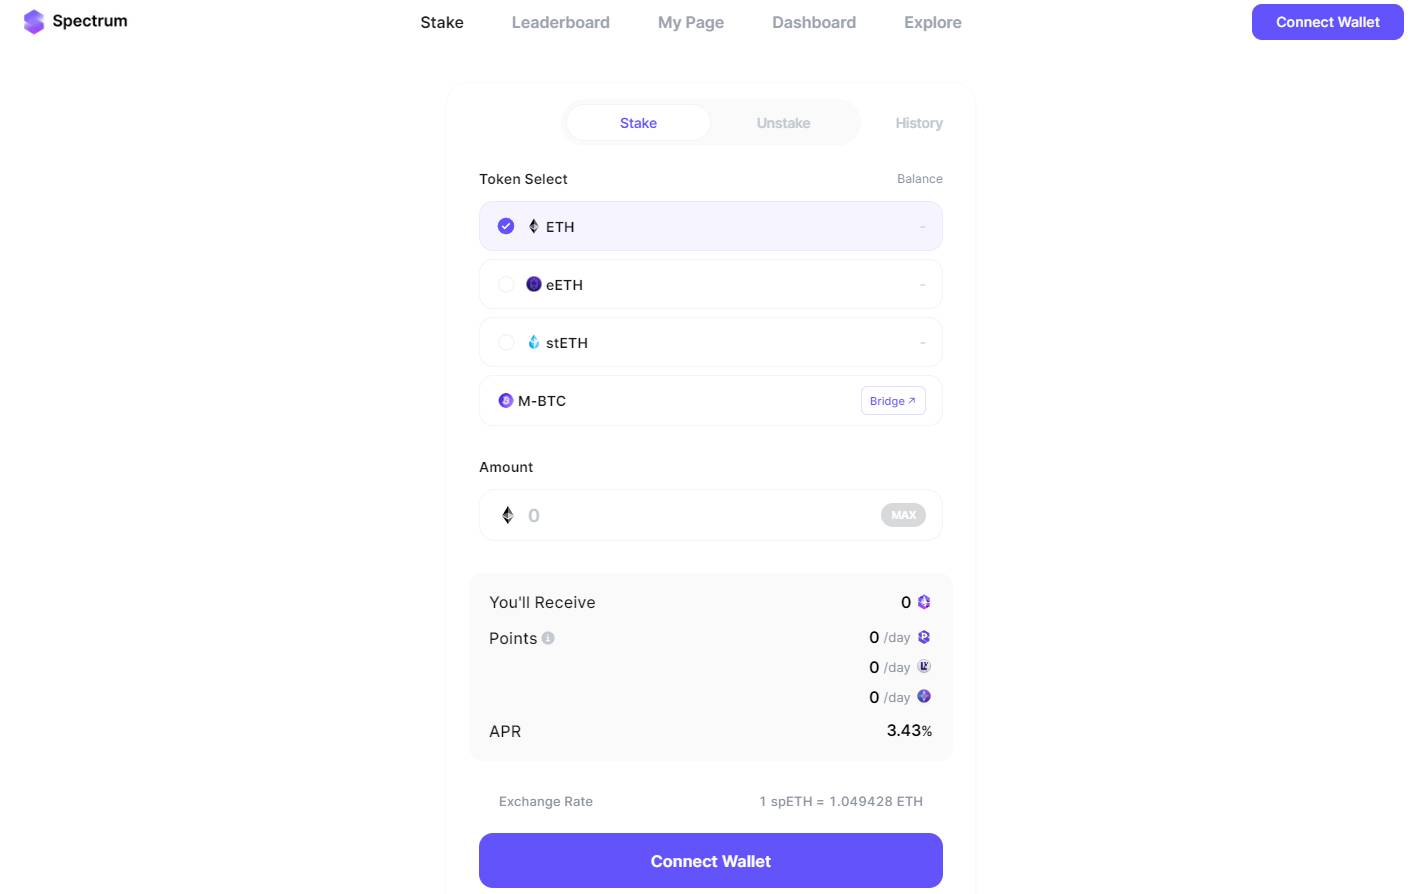
Task: Click the last points icon above APR
Action: pos(924,696)
